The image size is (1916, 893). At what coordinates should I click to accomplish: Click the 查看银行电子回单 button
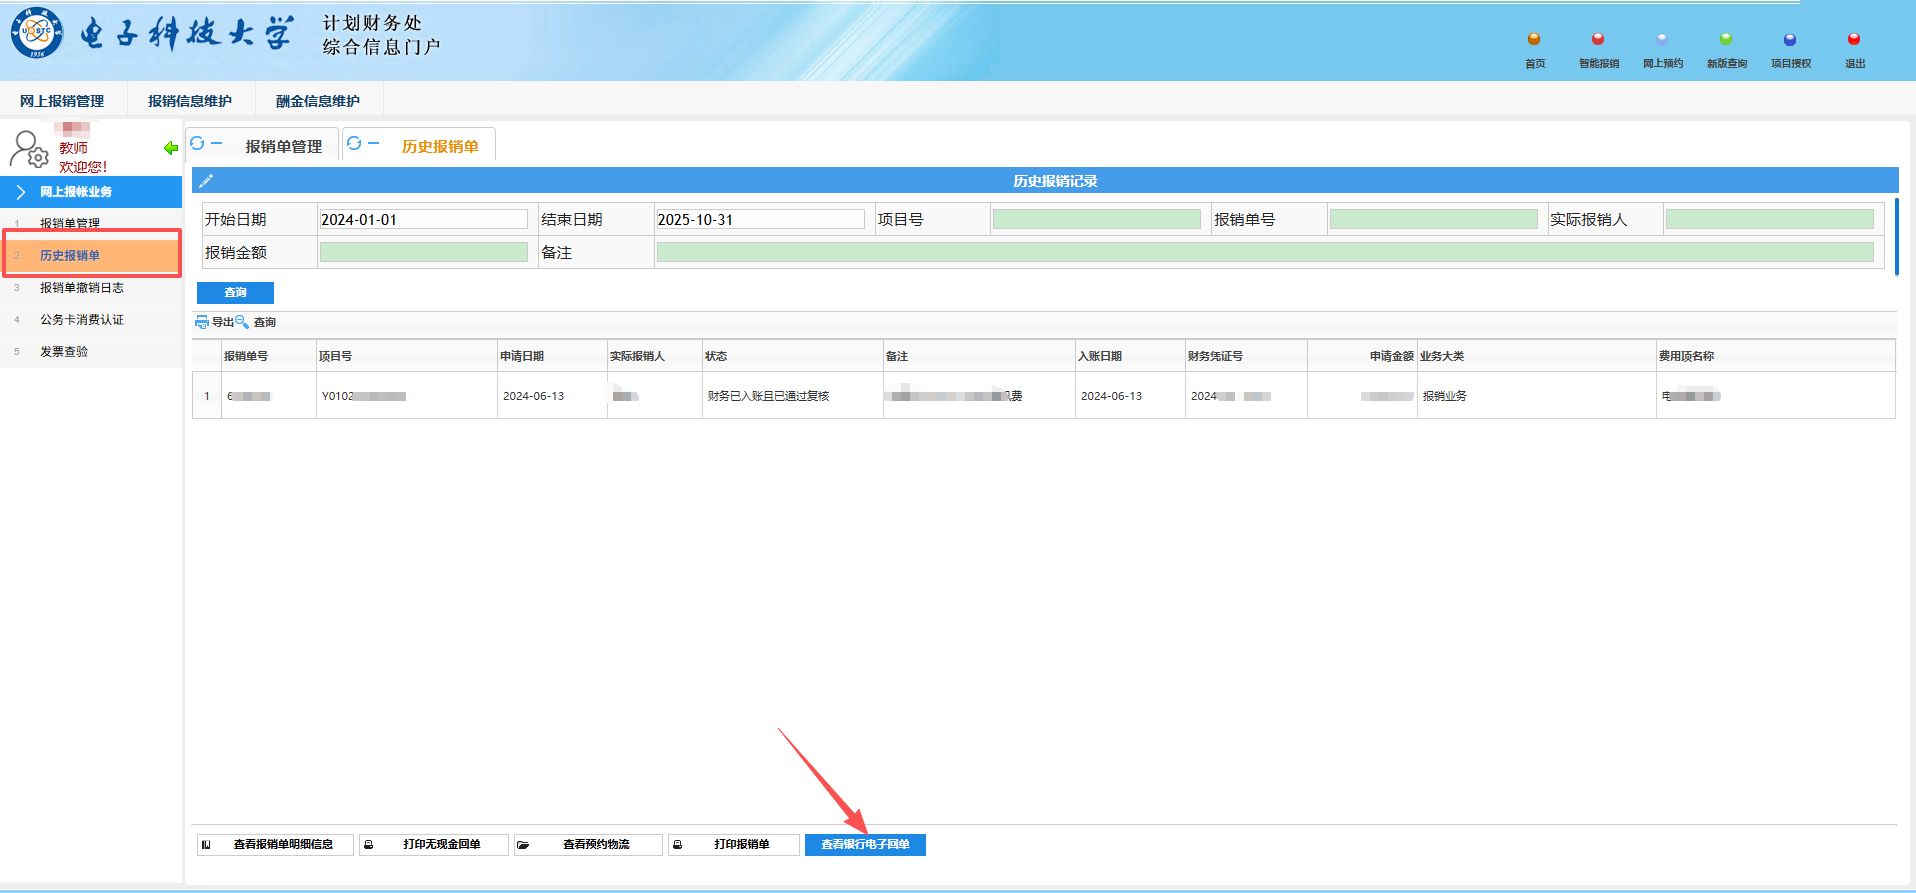[x=865, y=845]
